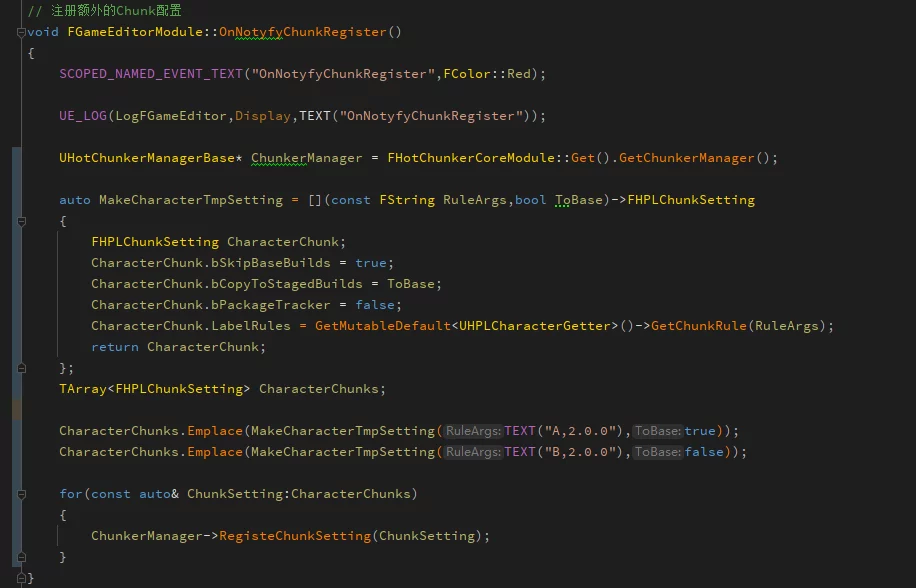Click the MakeCharacterTmpSetting lambda name in its definition
Viewport: 916px width, 588px height.
pyautogui.click(x=191, y=200)
